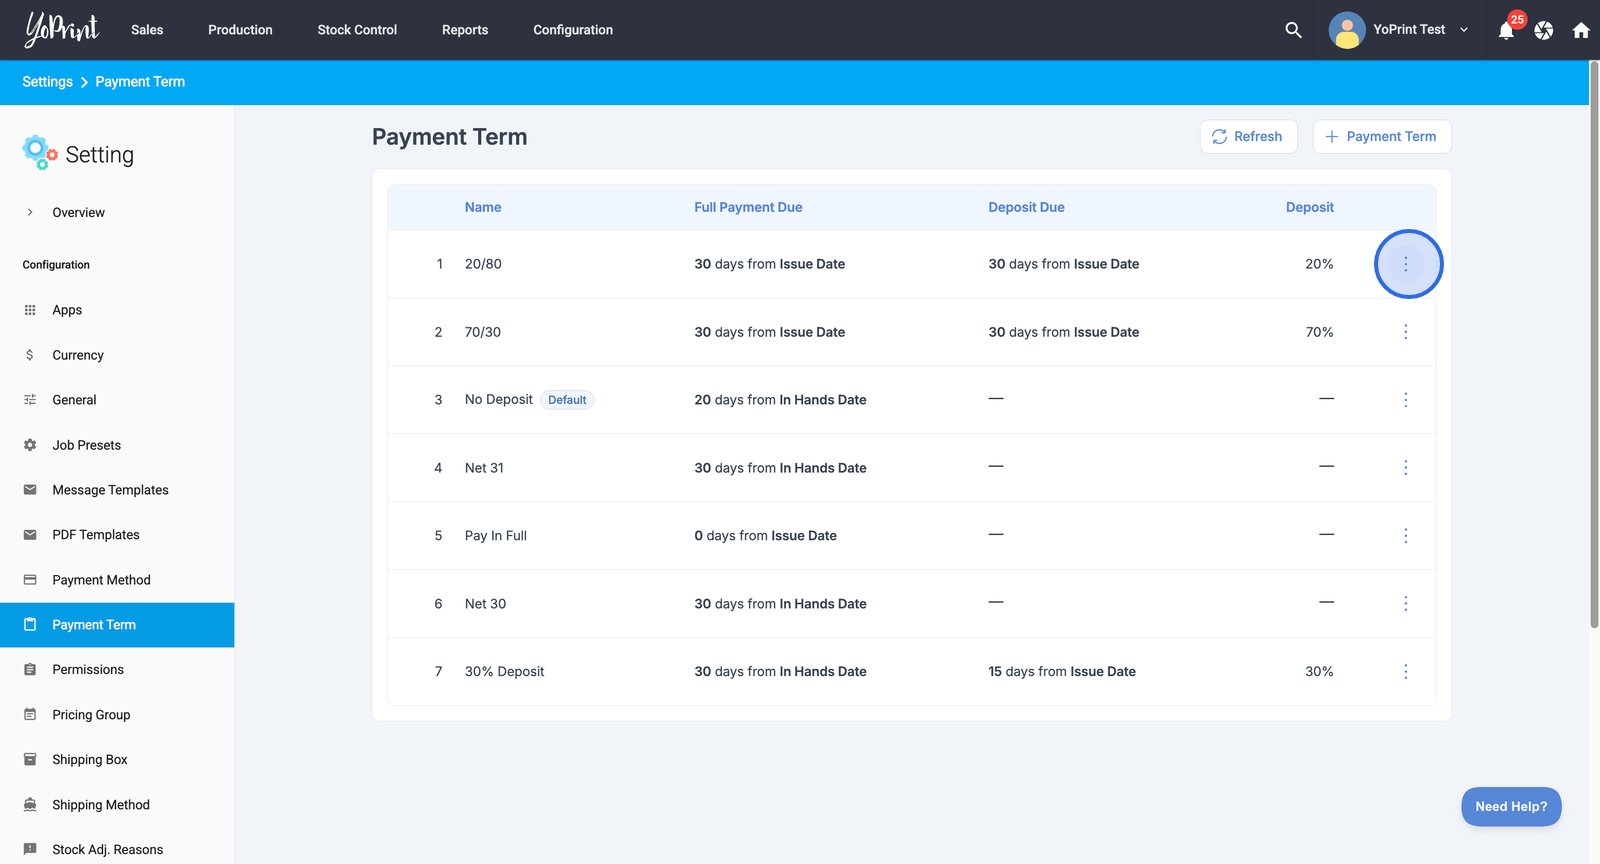Click the aperture icon beside the bell
Viewport: 1600px width, 864px height.
tap(1544, 30)
